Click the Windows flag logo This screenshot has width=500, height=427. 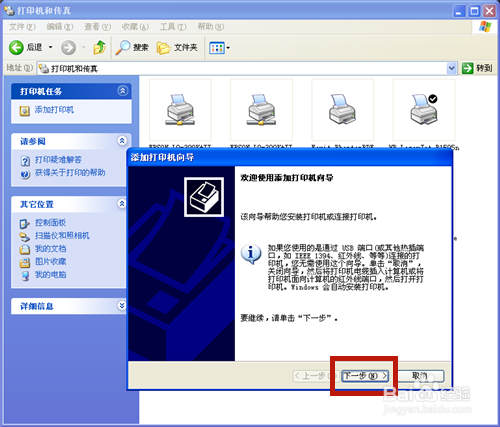coord(485,27)
